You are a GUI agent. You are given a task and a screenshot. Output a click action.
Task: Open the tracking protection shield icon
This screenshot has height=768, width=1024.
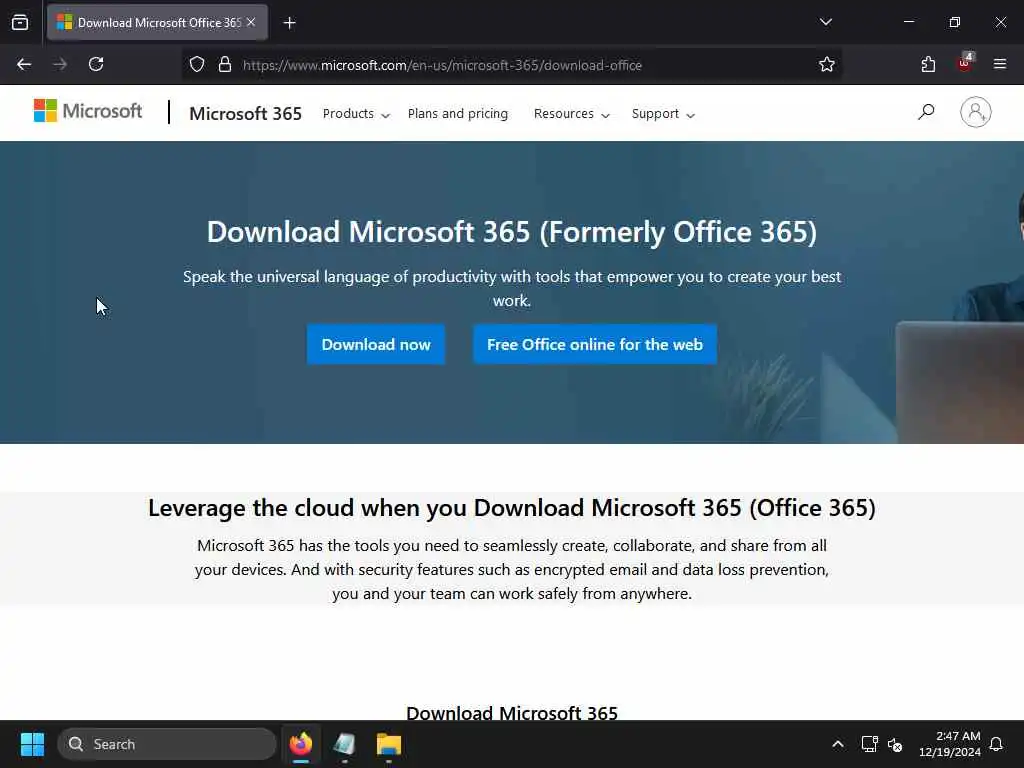click(x=197, y=65)
